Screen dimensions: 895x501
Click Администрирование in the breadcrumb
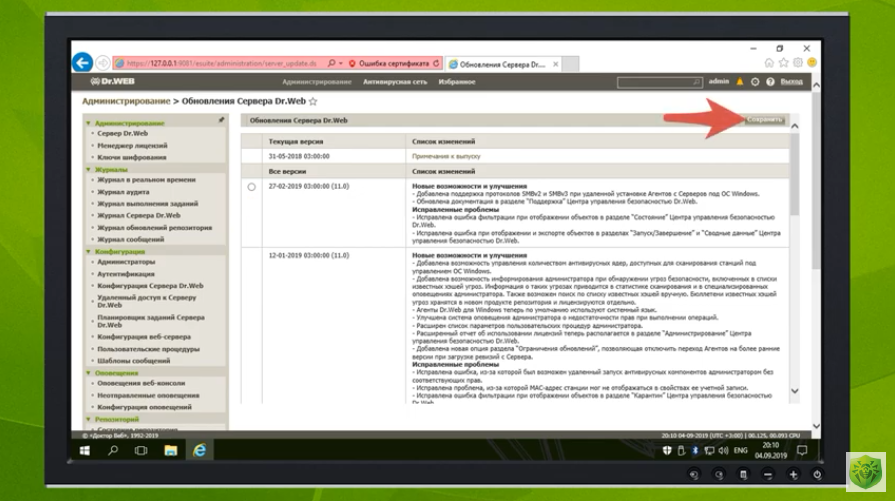pos(126,102)
